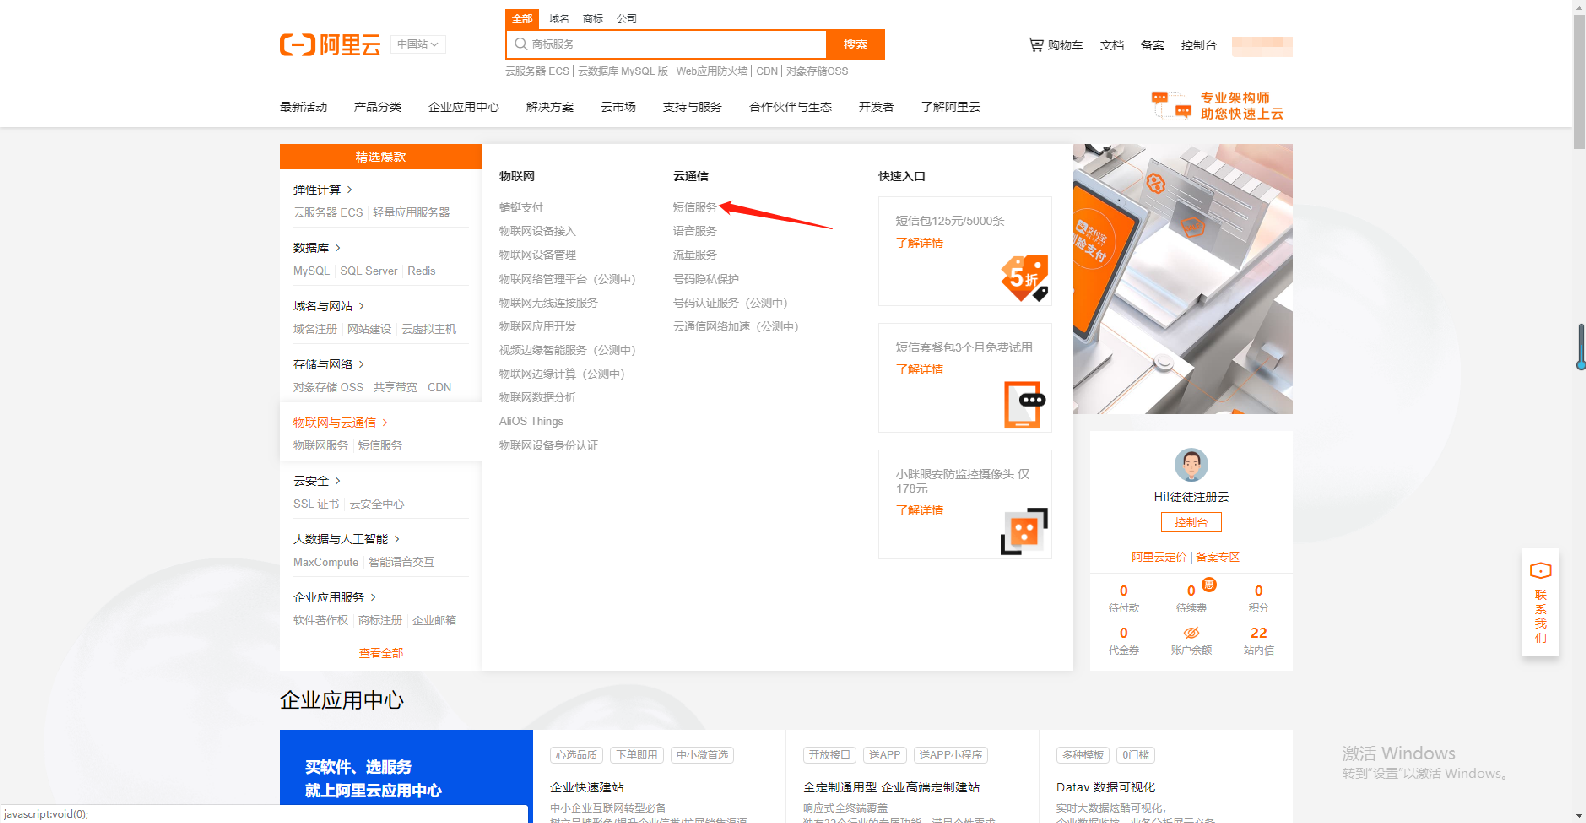Click the 备案专区 link
The height and width of the screenshot is (823, 1586).
(1218, 557)
